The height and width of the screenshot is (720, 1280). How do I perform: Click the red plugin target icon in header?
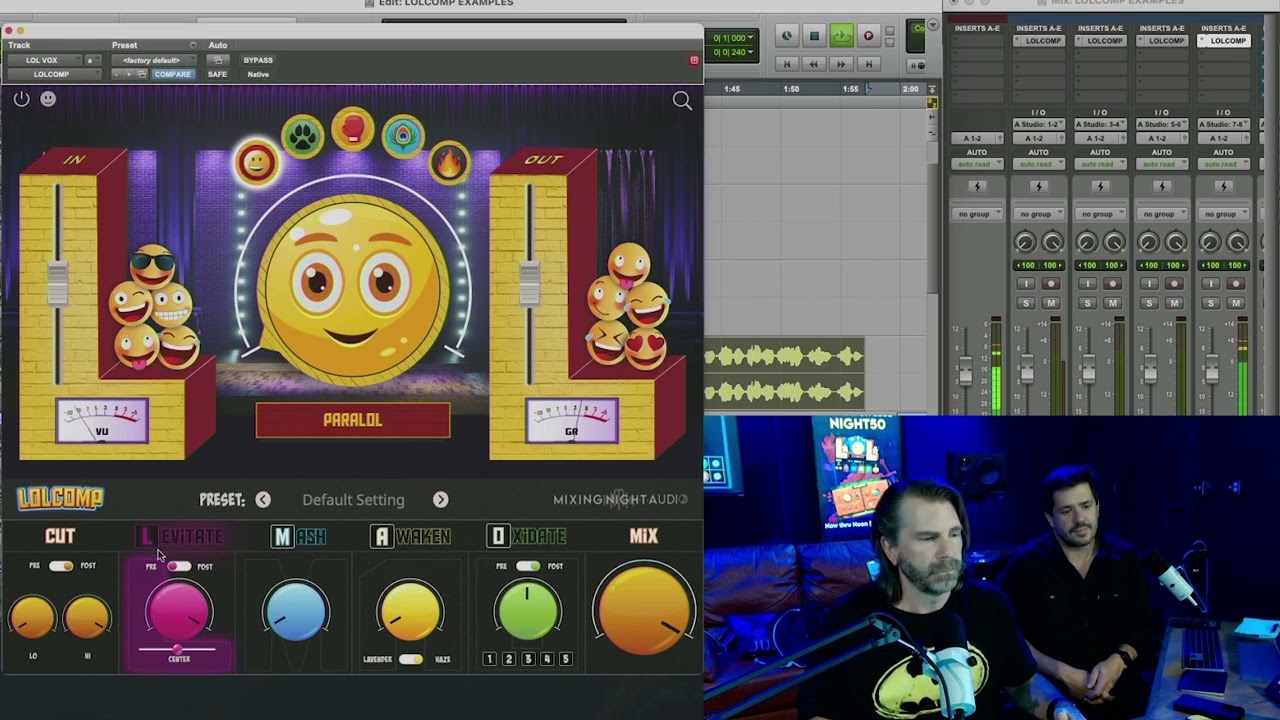694,60
